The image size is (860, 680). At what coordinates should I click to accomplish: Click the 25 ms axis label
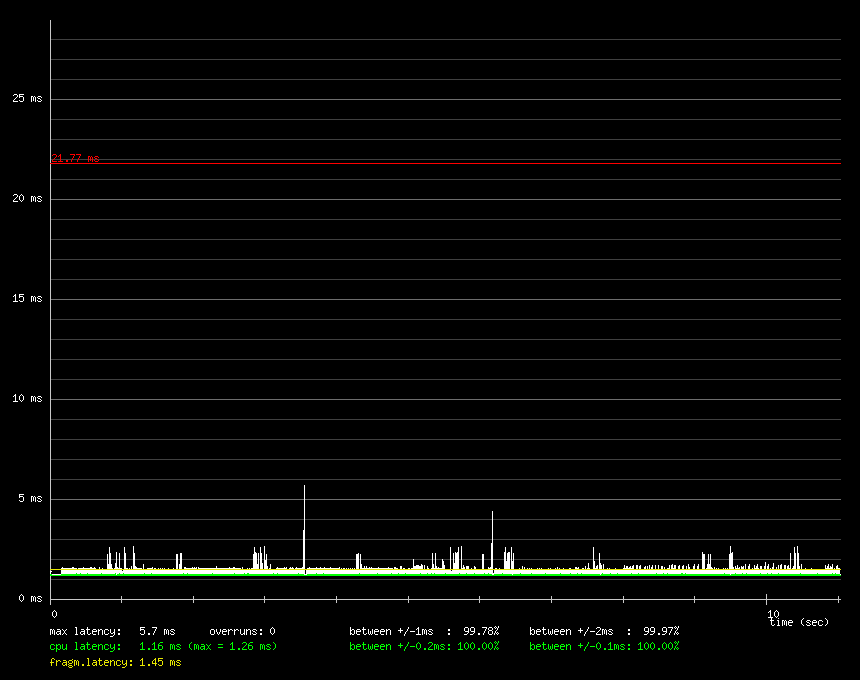[27, 98]
